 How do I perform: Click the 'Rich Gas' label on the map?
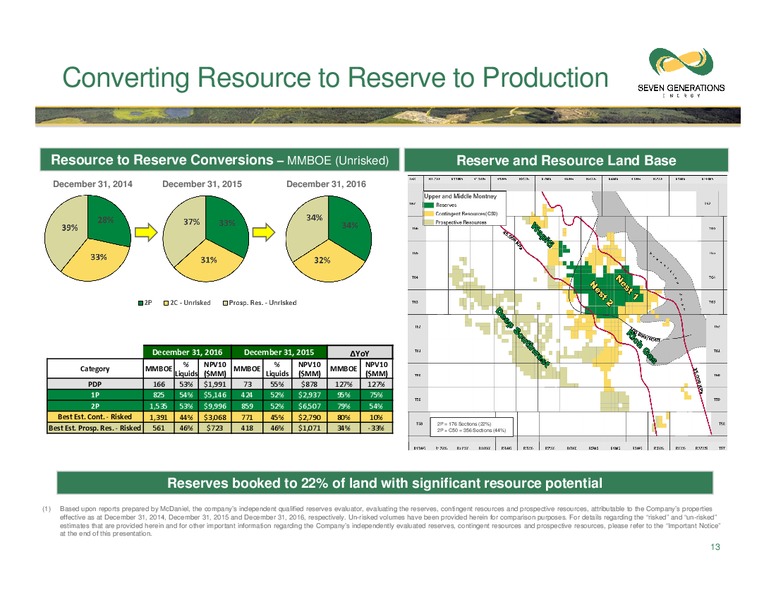[641, 344]
